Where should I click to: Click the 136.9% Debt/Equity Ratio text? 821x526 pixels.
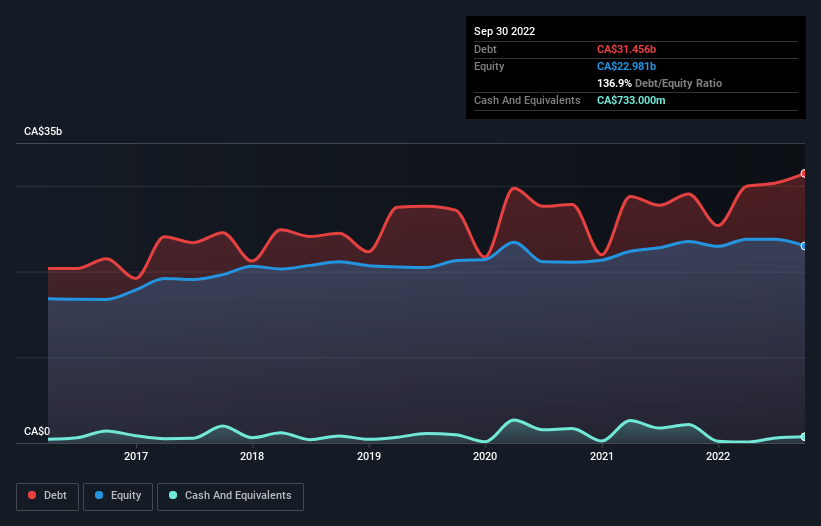click(x=659, y=83)
